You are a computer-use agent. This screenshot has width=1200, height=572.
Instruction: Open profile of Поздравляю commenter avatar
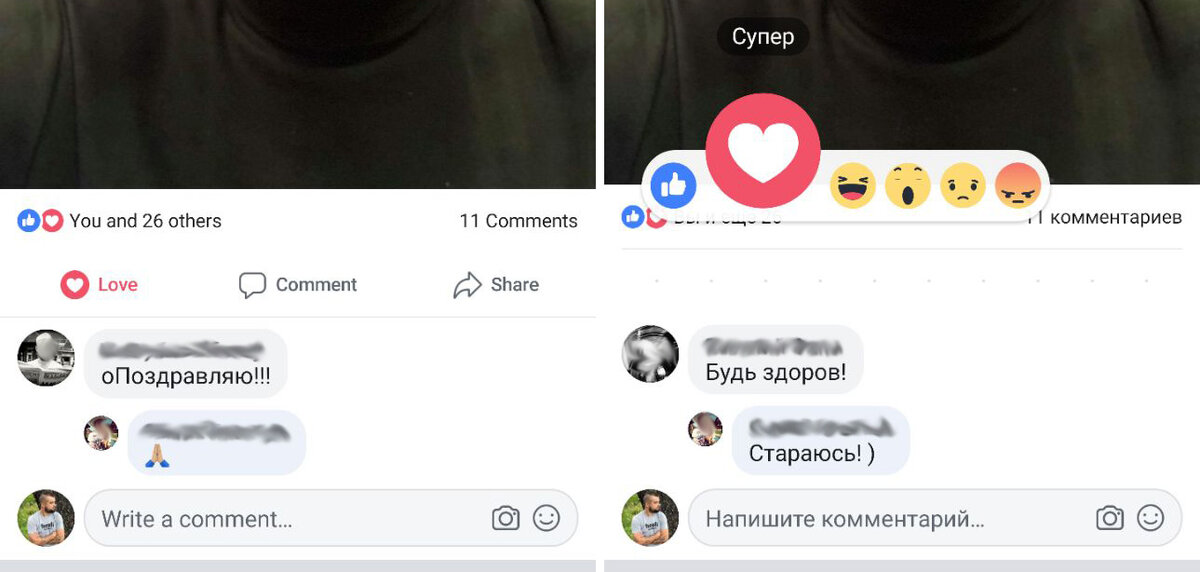(x=46, y=358)
